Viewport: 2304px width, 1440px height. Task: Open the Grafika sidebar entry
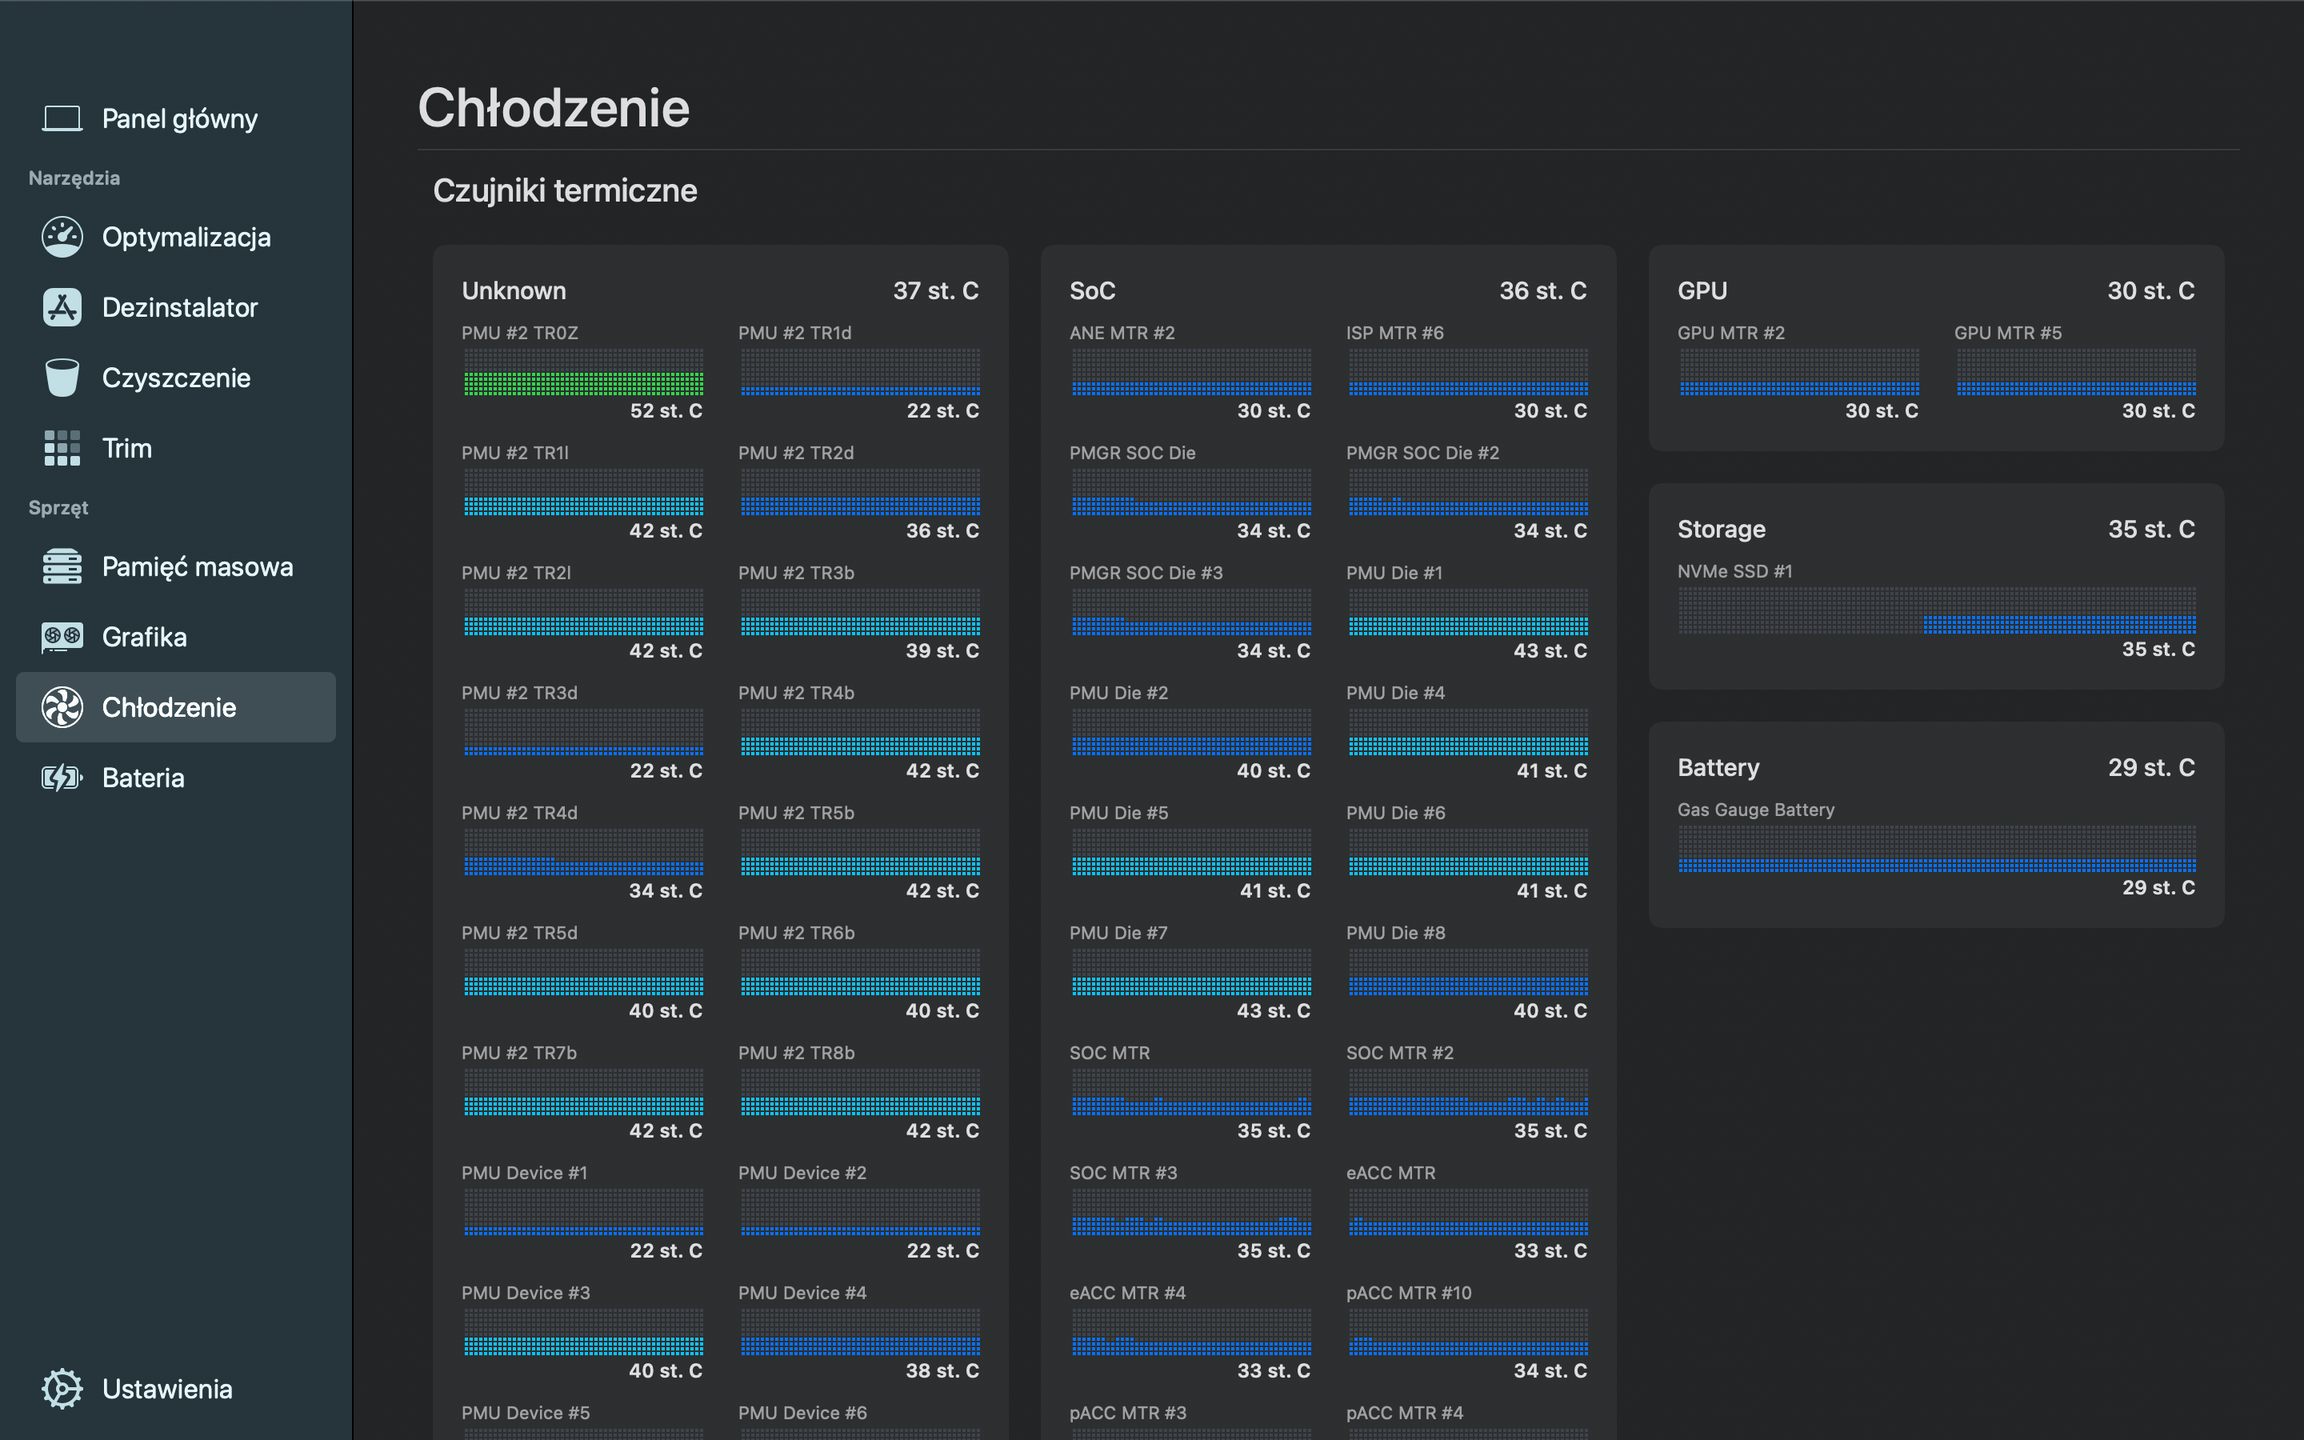coord(176,637)
